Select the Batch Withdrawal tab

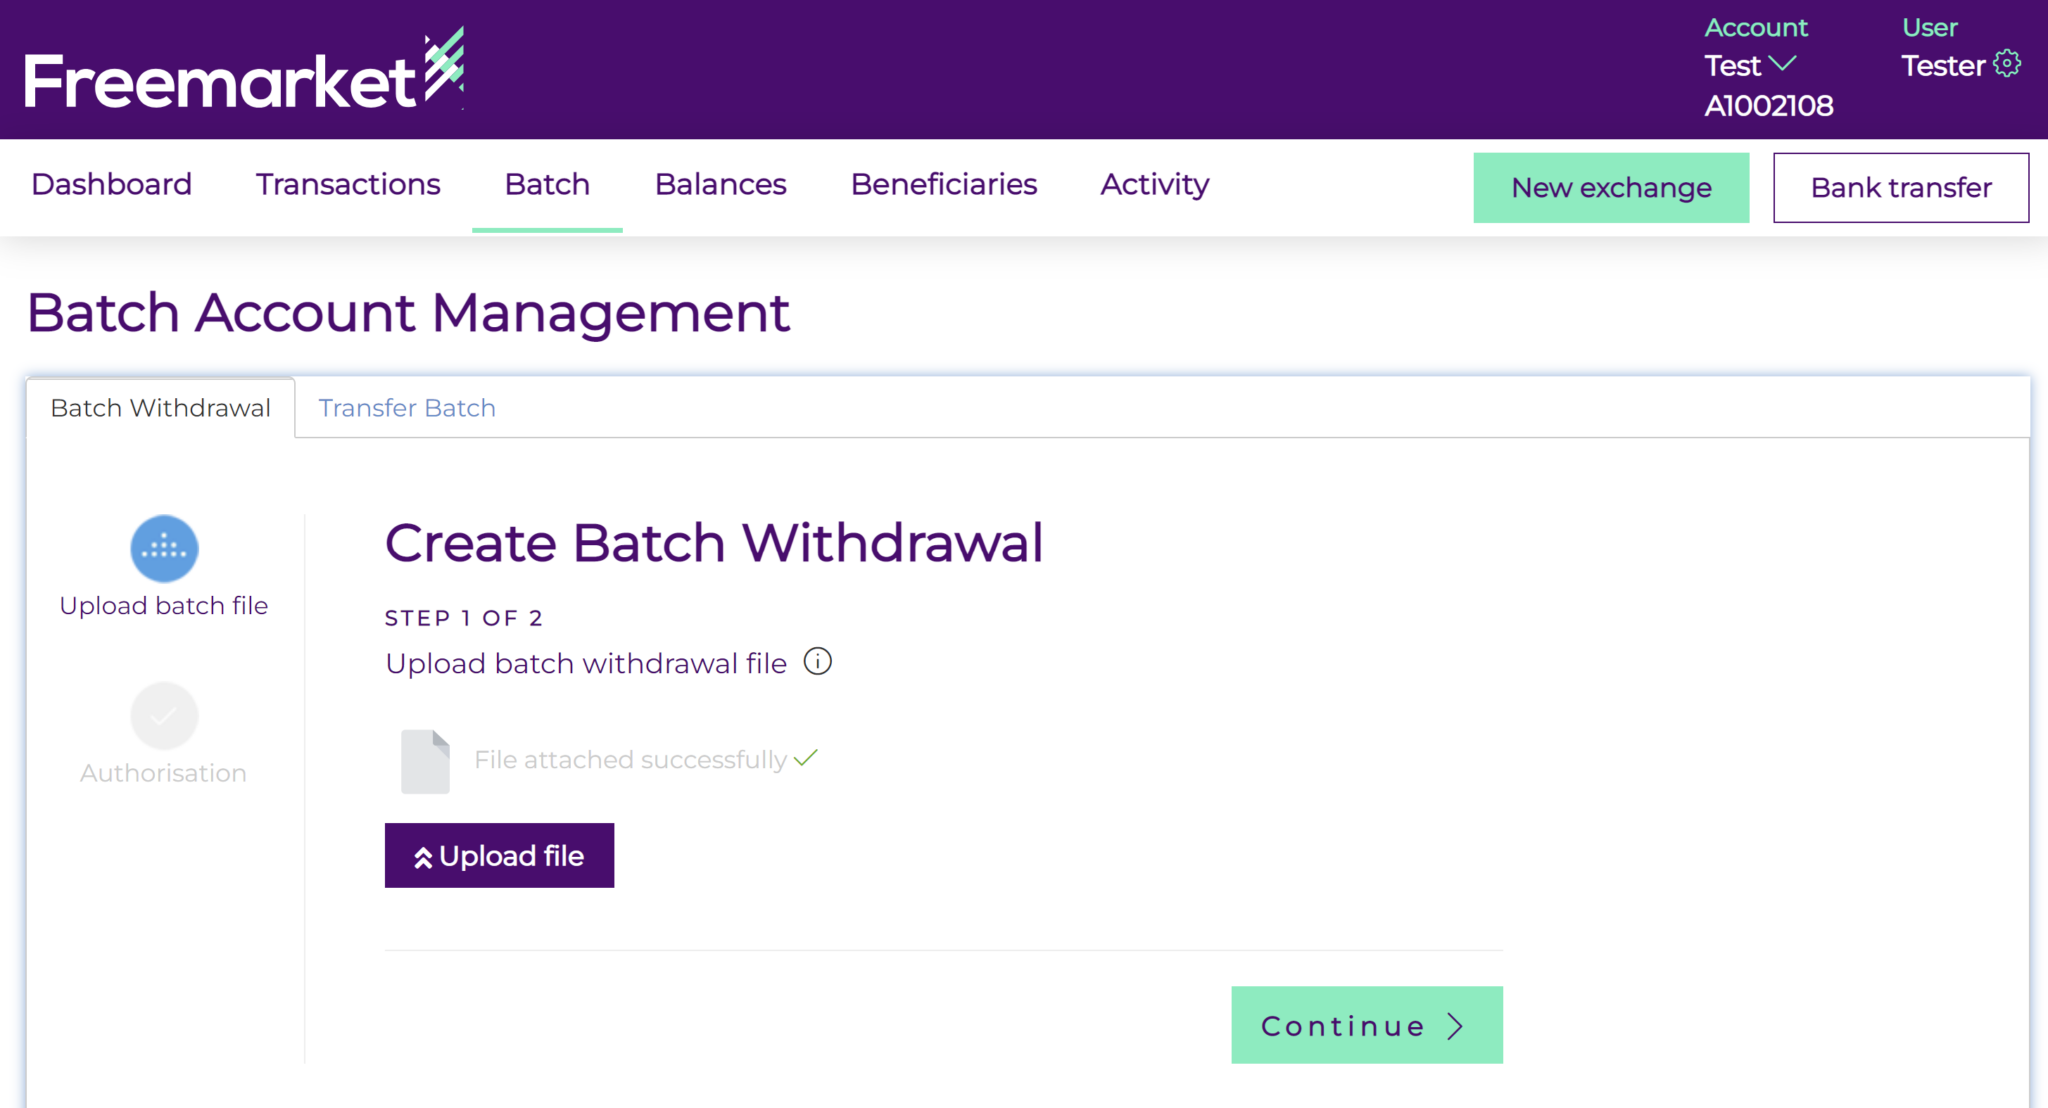(161, 408)
